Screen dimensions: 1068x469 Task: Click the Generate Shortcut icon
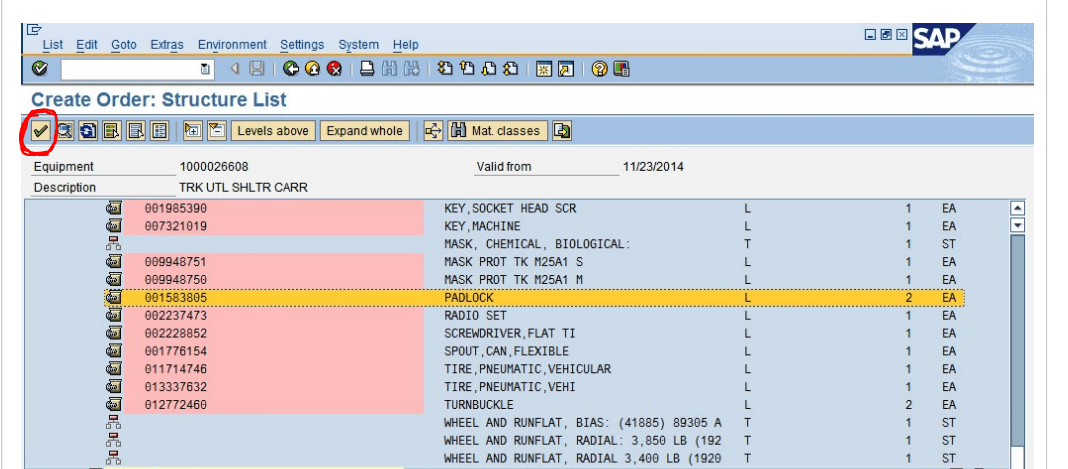[566, 69]
